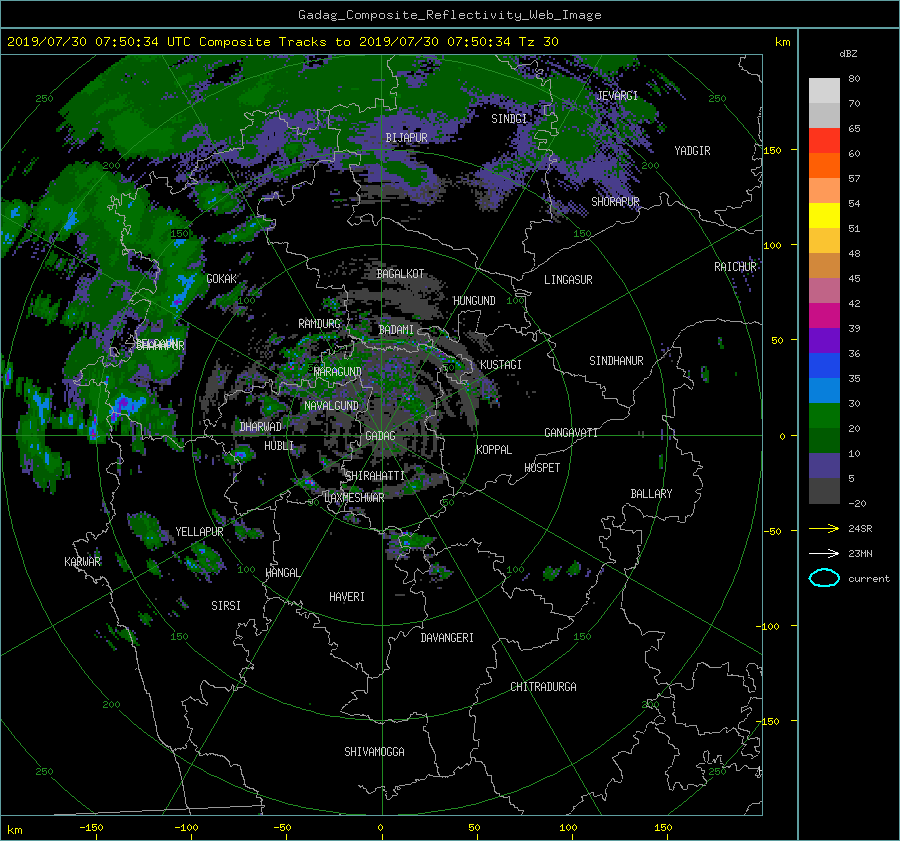Screen dimensions: 900x841
Task: Click the BIJAPUR city label
Action: [x=406, y=138]
